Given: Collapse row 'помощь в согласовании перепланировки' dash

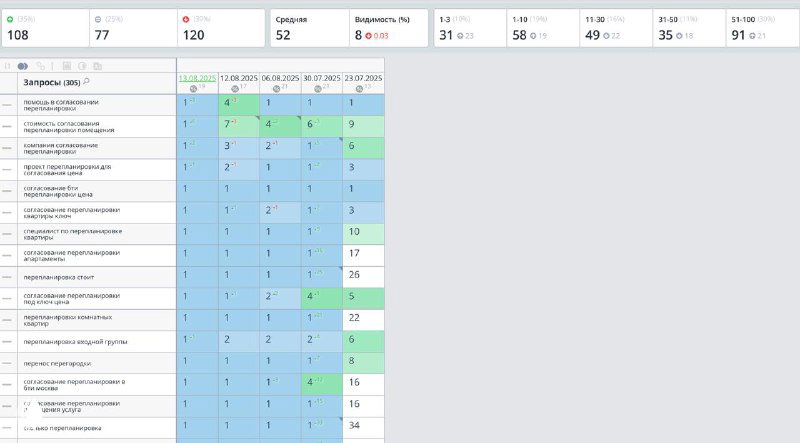Looking at the screenshot, I should (x=7, y=105).
